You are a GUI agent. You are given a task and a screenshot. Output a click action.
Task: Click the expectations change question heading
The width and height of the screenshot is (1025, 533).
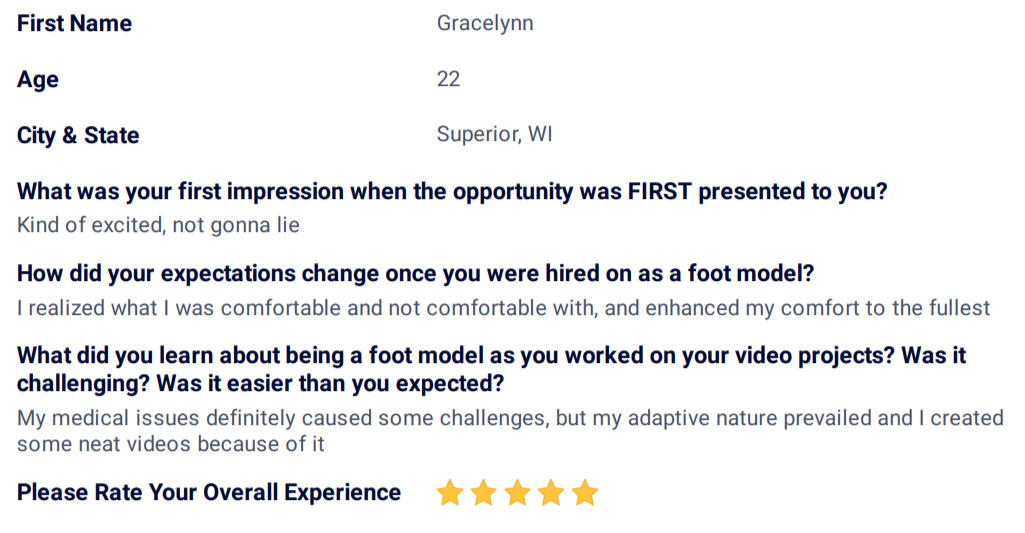[416, 273]
